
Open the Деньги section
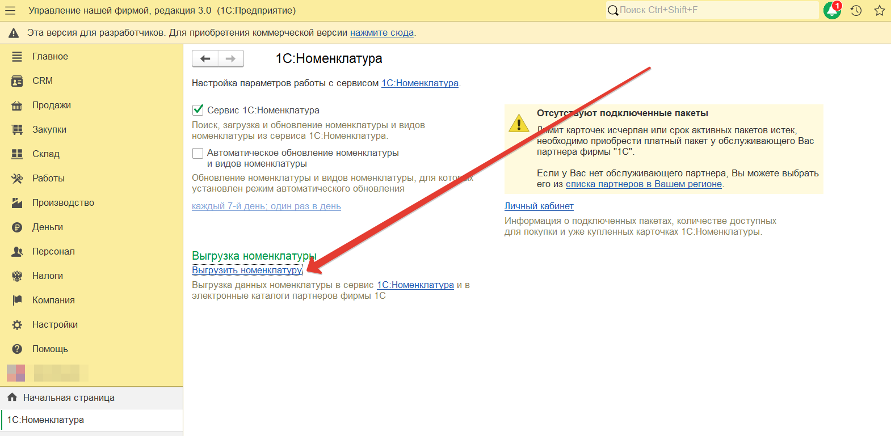(48, 227)
